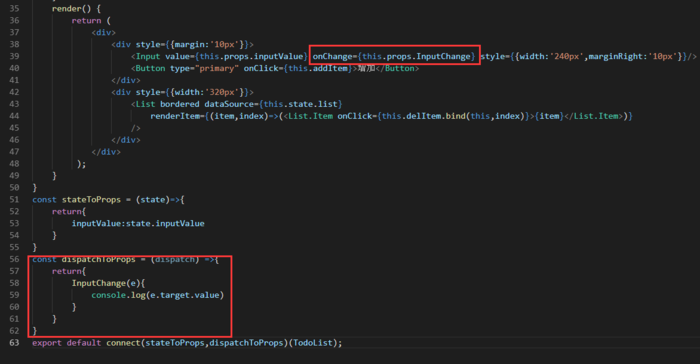Click this.addItem in the onClick handler
Image resolution: width=700 pixels, height=364 pixels.
tap(318, 68)
